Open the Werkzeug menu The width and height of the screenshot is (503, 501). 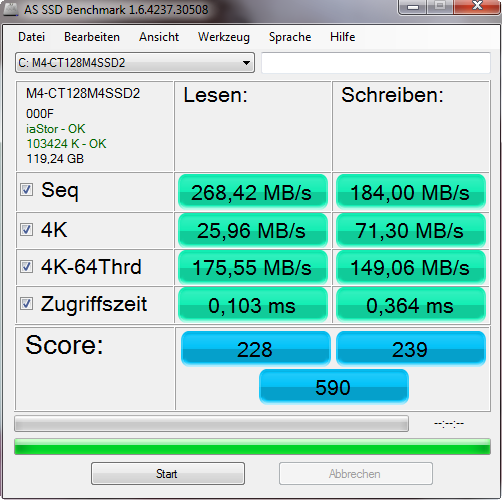tap(224, 37)
